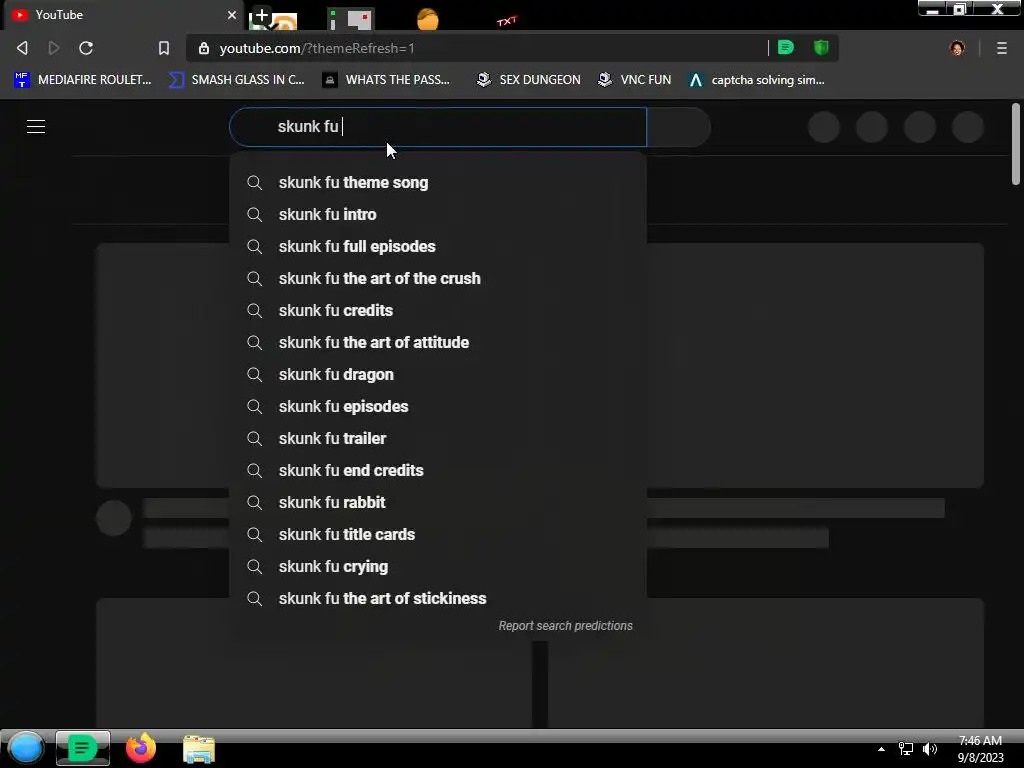Open the volume speaker tray icon
This screenshot has width=1024, height=768.
pos(929,749)
